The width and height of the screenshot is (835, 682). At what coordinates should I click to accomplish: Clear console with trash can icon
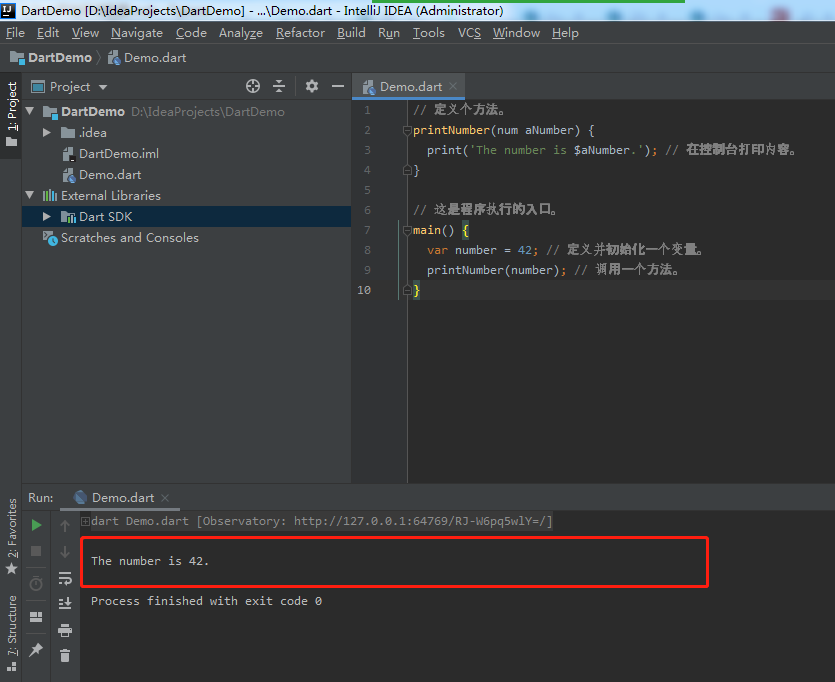[x=65, y=656]
